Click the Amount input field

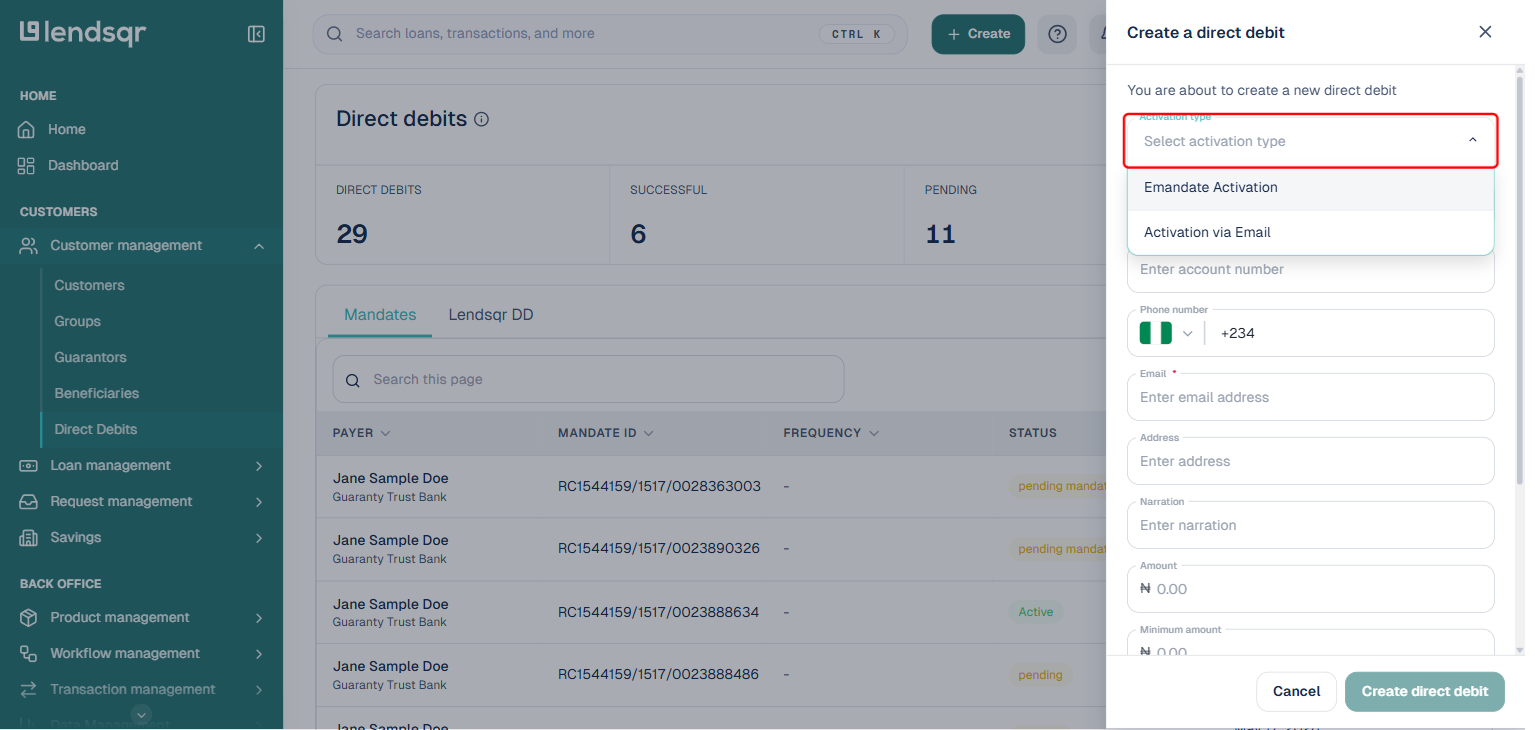1311,589
